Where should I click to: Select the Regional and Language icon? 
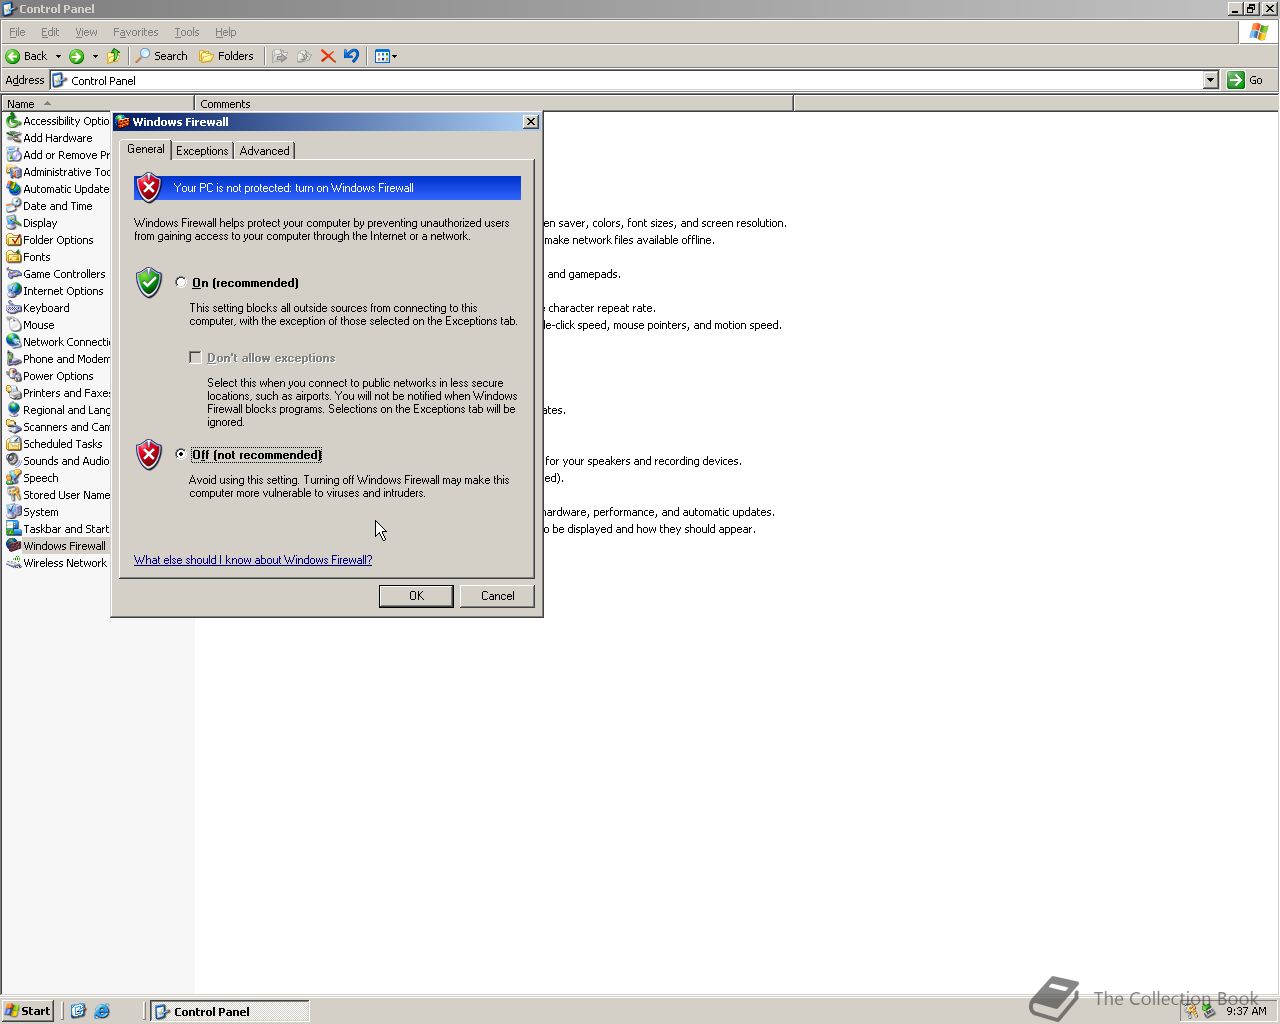click(x=14, y=410)
